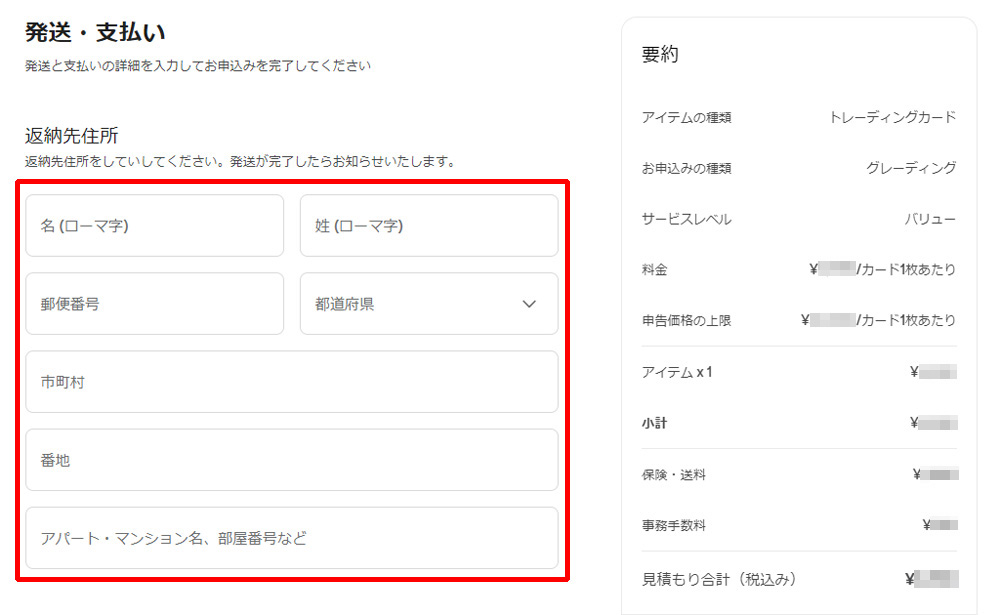The width and height of the screenshot is (1000, 615).
Task: Click the 発送・支払い page heading
Action: click(95, 32)
